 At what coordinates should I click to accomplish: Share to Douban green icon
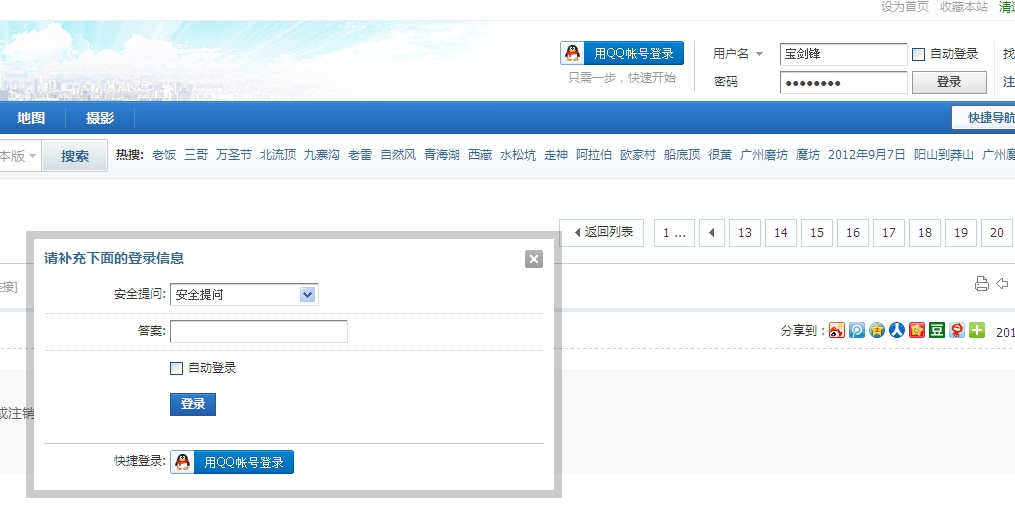(x=937, y=330)
